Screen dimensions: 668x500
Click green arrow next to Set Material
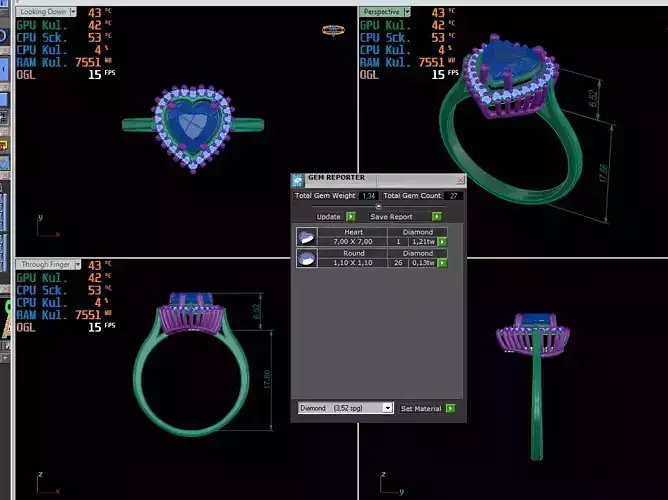pos(450,408)
